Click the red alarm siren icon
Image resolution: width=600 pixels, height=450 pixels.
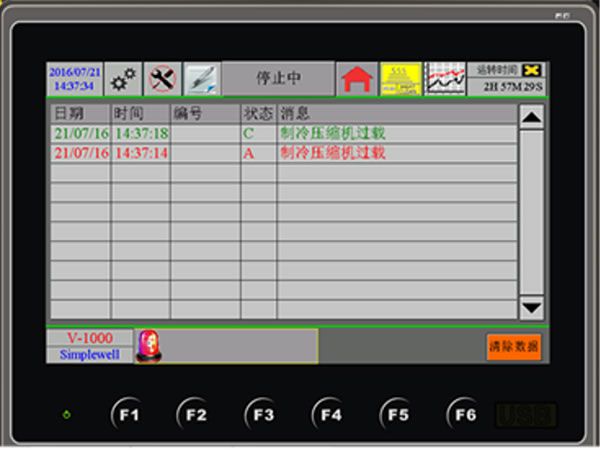point(149,346)
